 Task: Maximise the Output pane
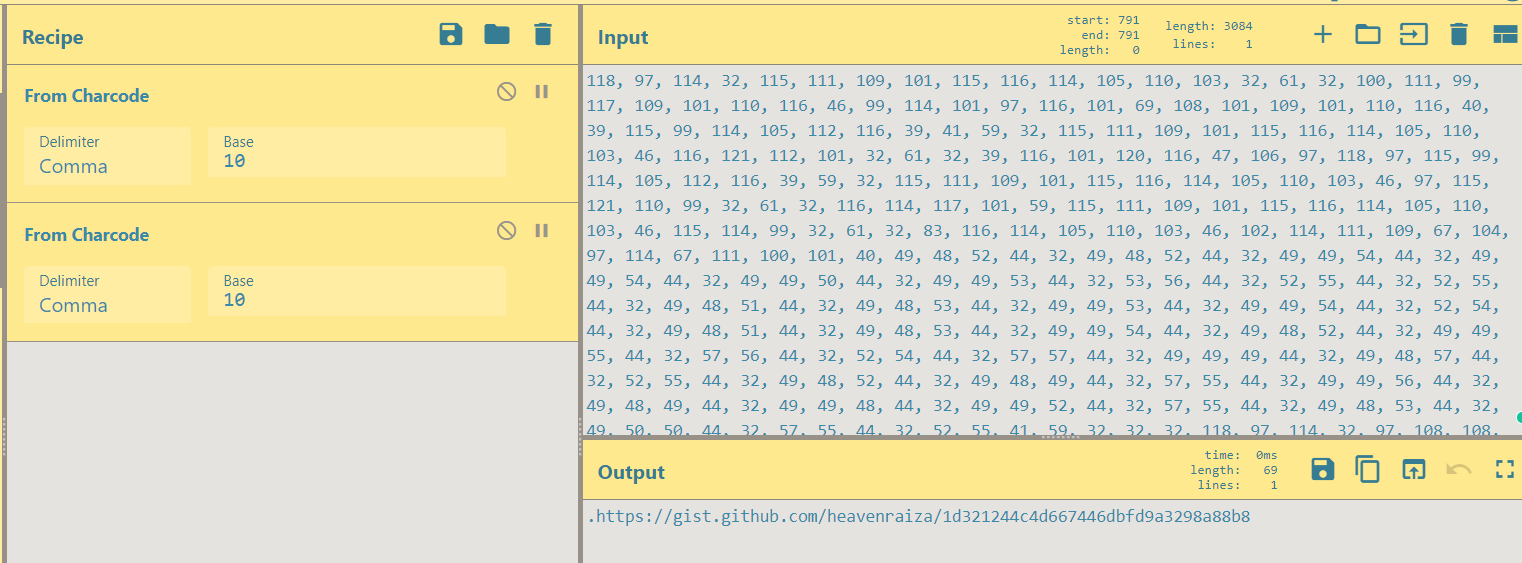click(1504, 469)
